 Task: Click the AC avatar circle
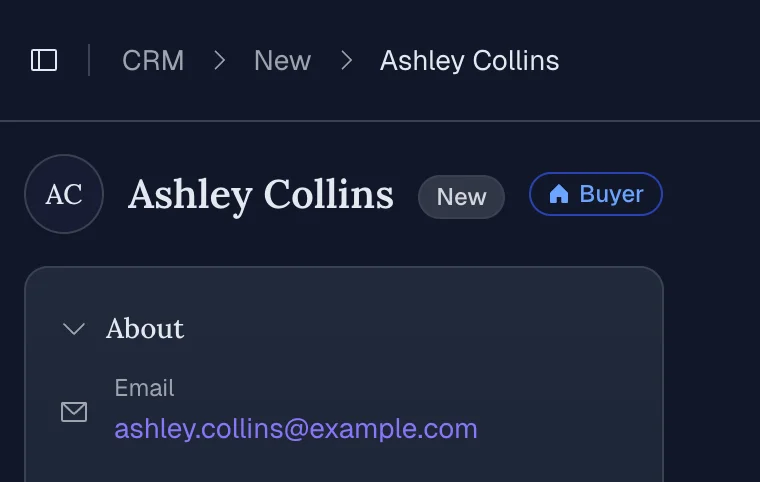click(64, 194)
